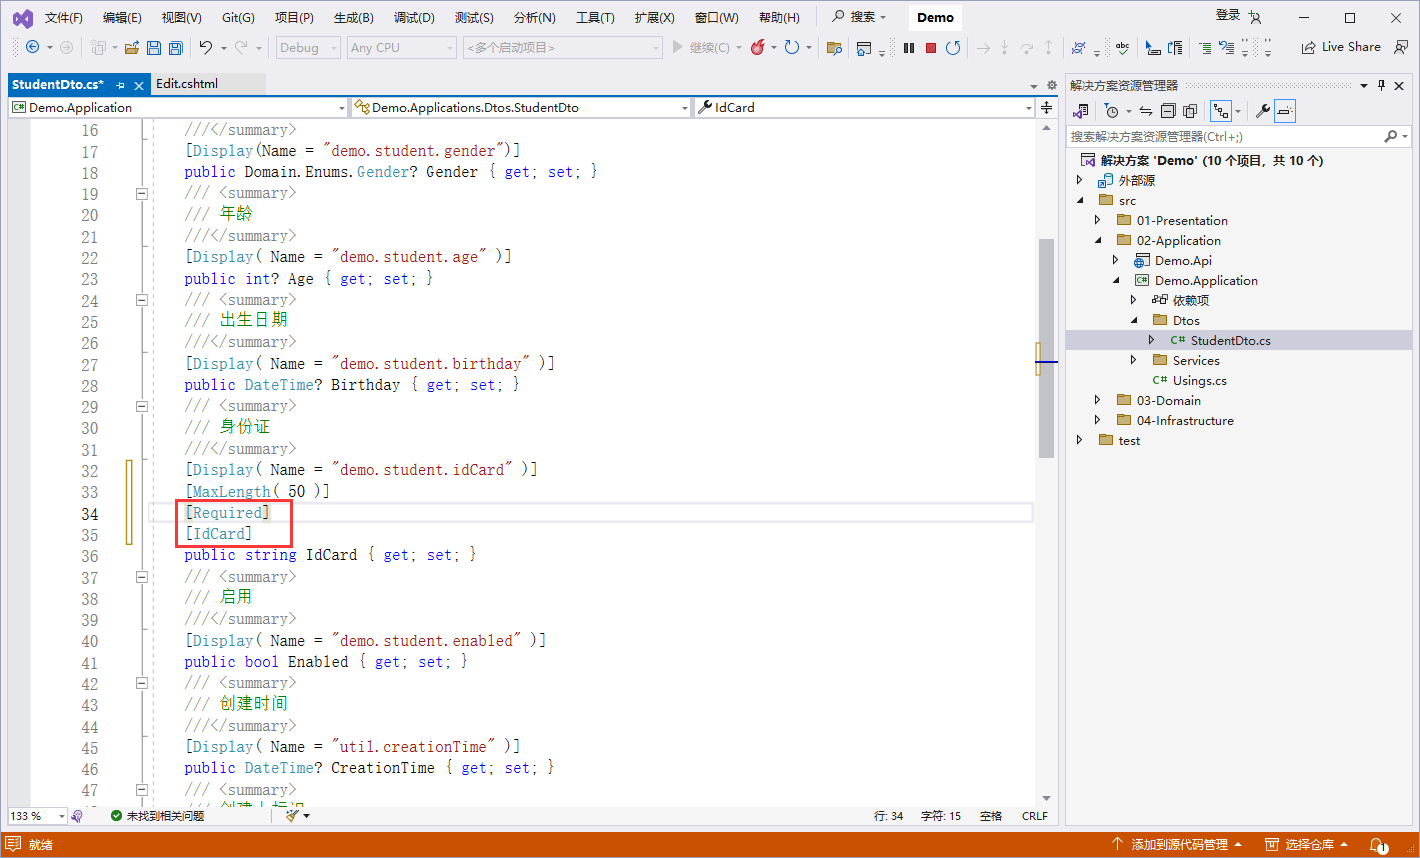Open the 133 % zoom dropdown
This screenshot has width=1420, height=858.
click(x=37, y=816)
